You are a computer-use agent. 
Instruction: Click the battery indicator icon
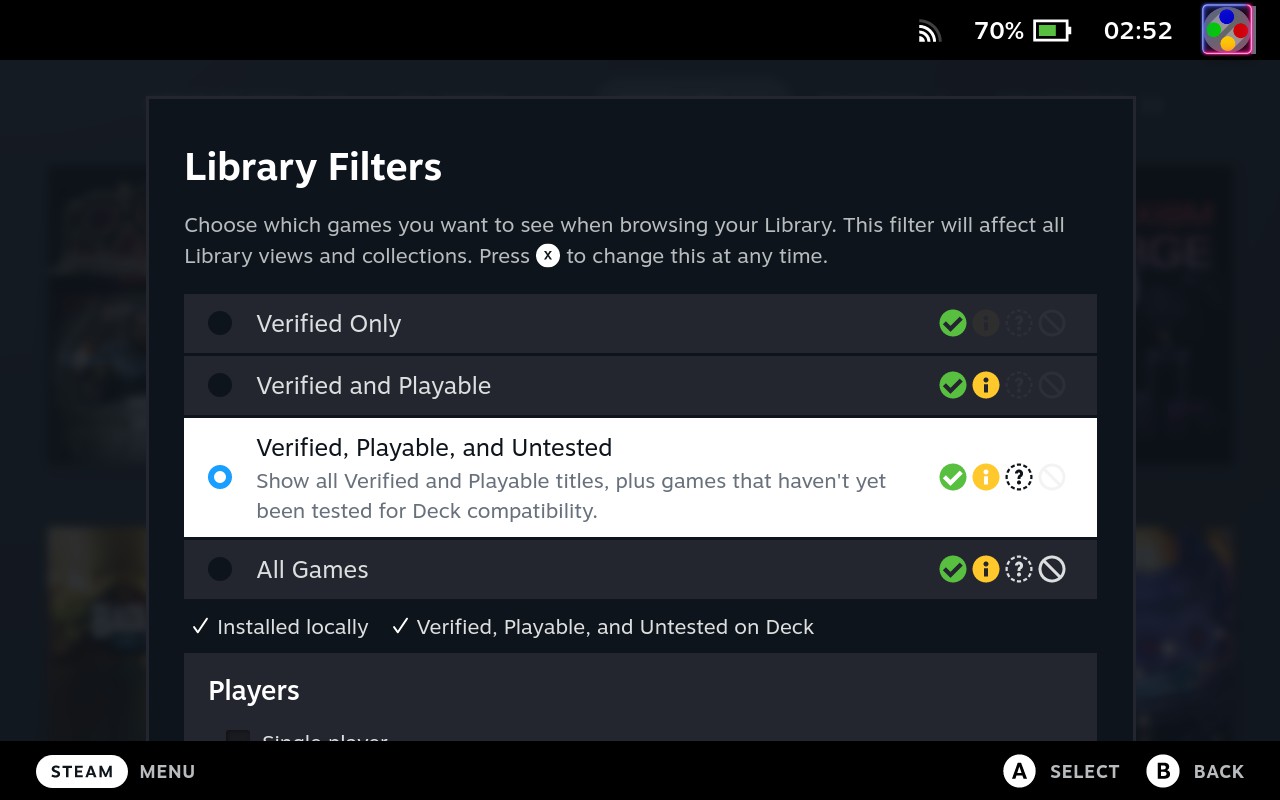pyautogui.click(x=1052, y=31)
